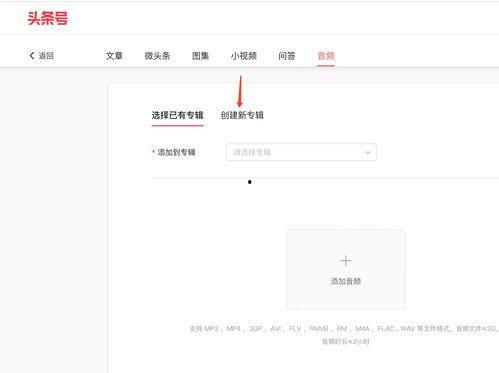Select the 图集 tab
This screenshot has width=499, height=373.
point(200,56)
